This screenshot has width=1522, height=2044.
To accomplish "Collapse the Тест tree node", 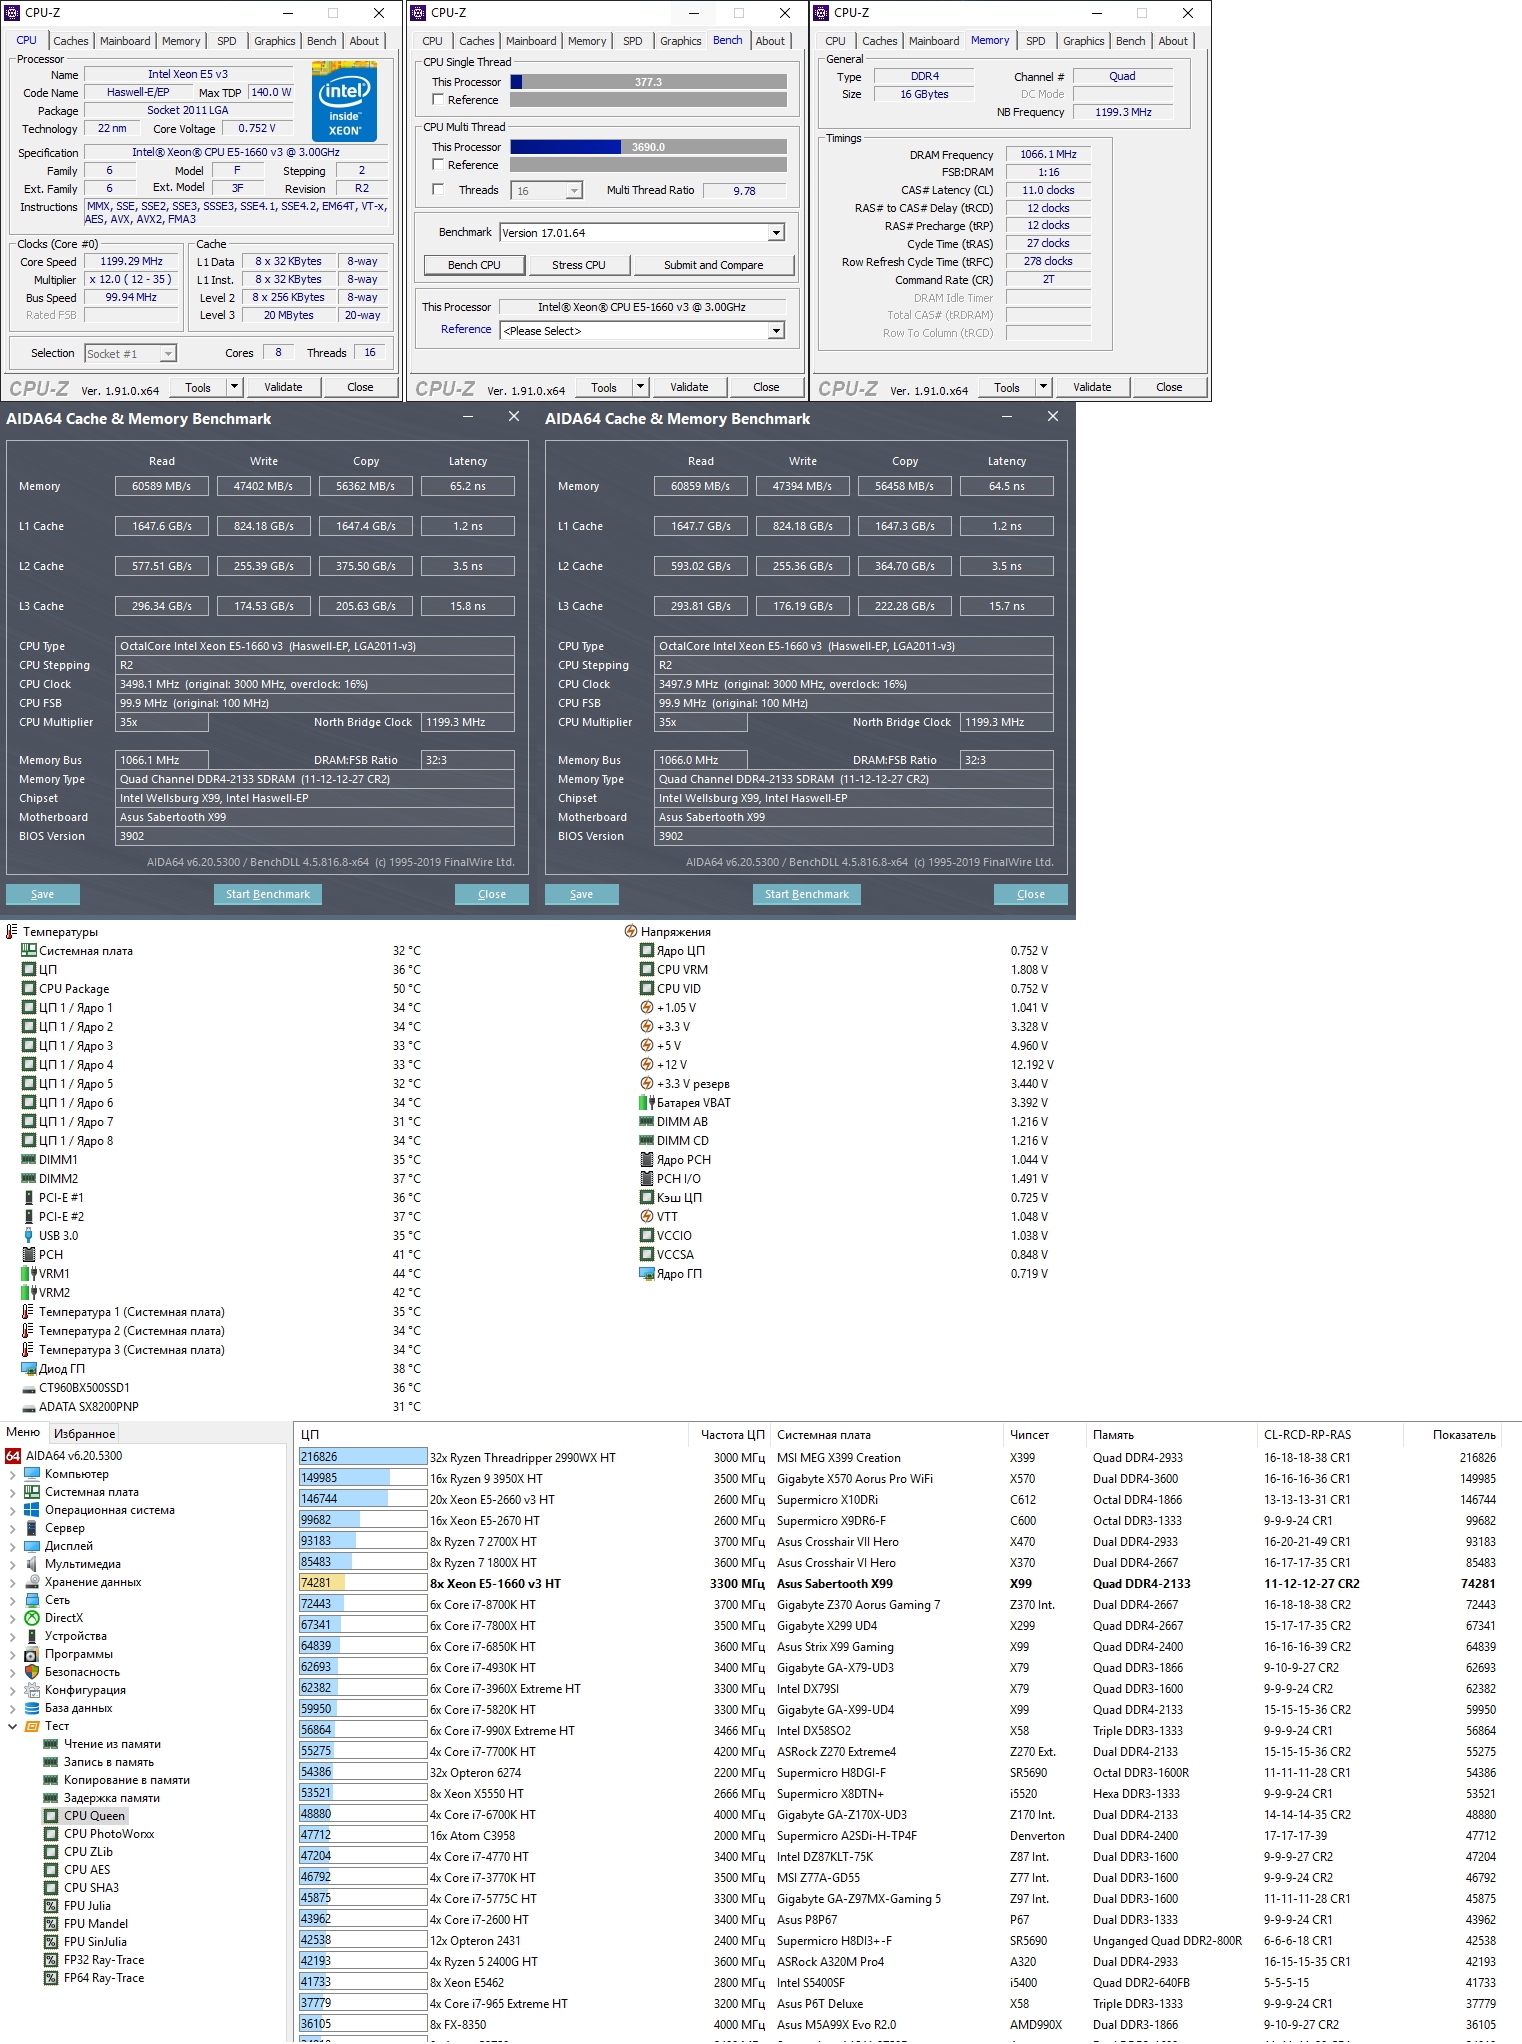I will [x=12, y=1726].
